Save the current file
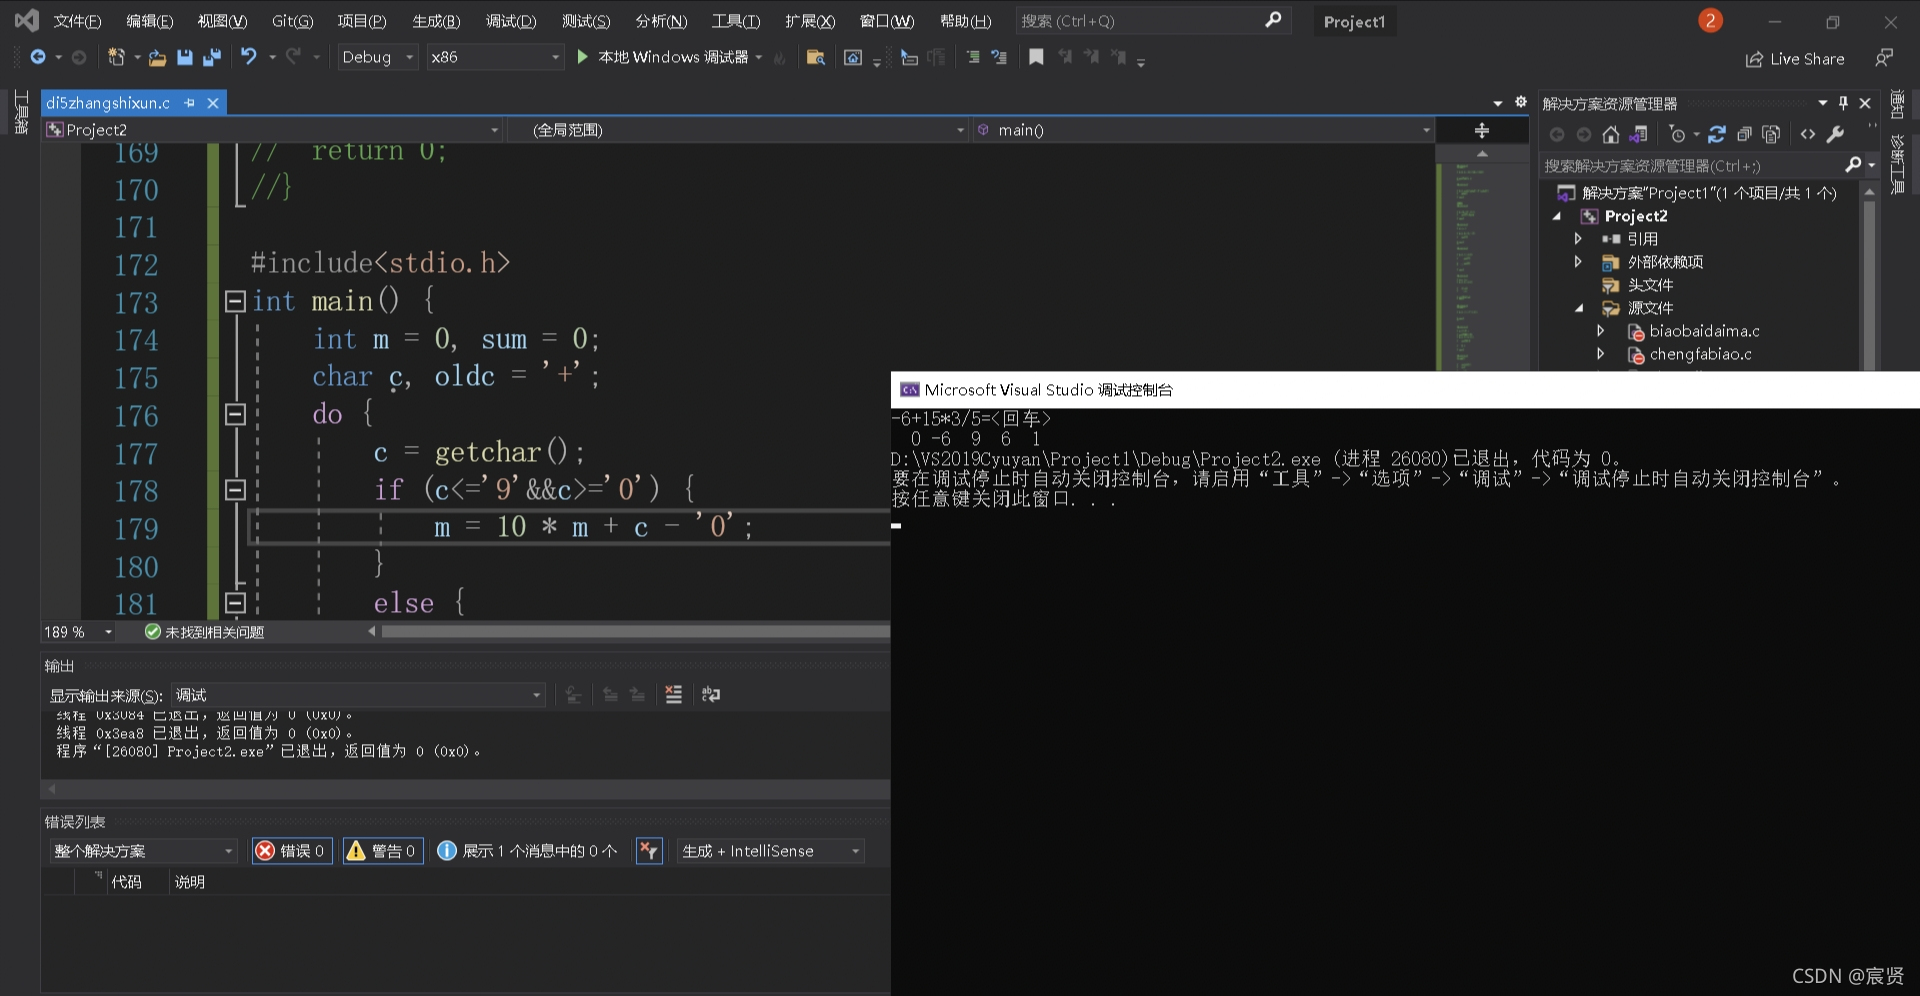 click(x=184, y=58)
